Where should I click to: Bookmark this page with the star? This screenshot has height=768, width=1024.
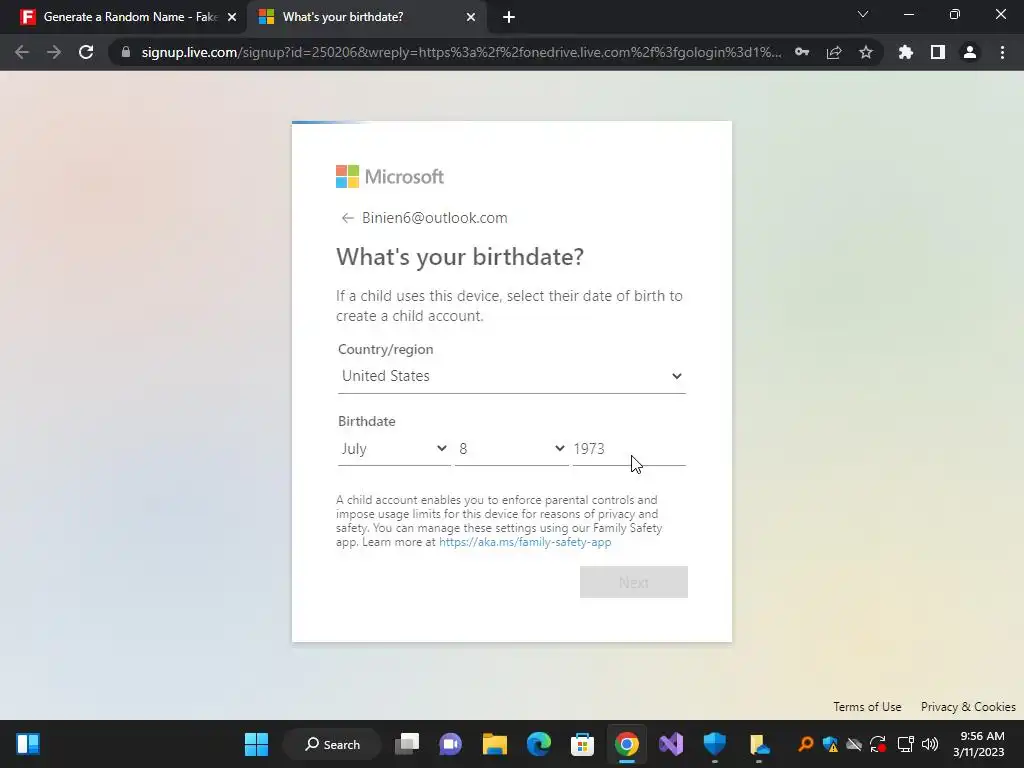[866, 52]
